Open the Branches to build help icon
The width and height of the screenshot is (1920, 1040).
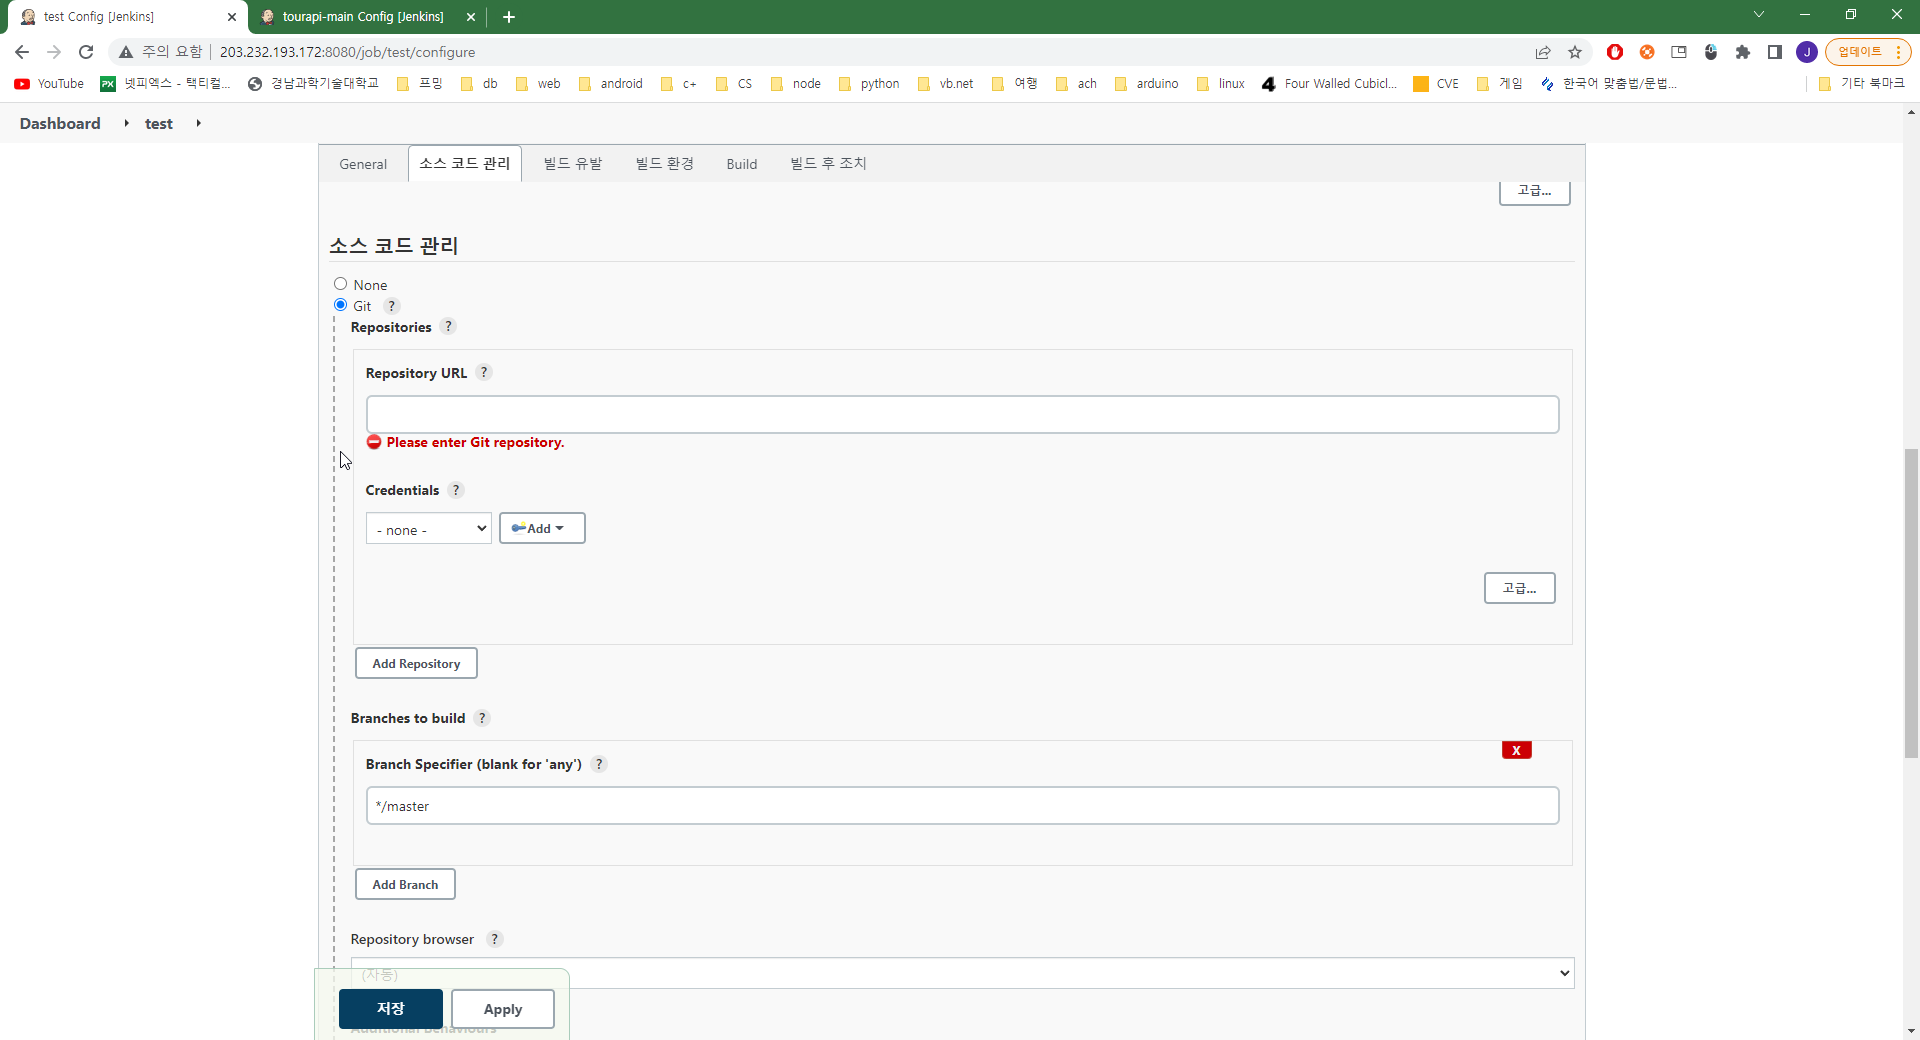[x=482, y=717]
